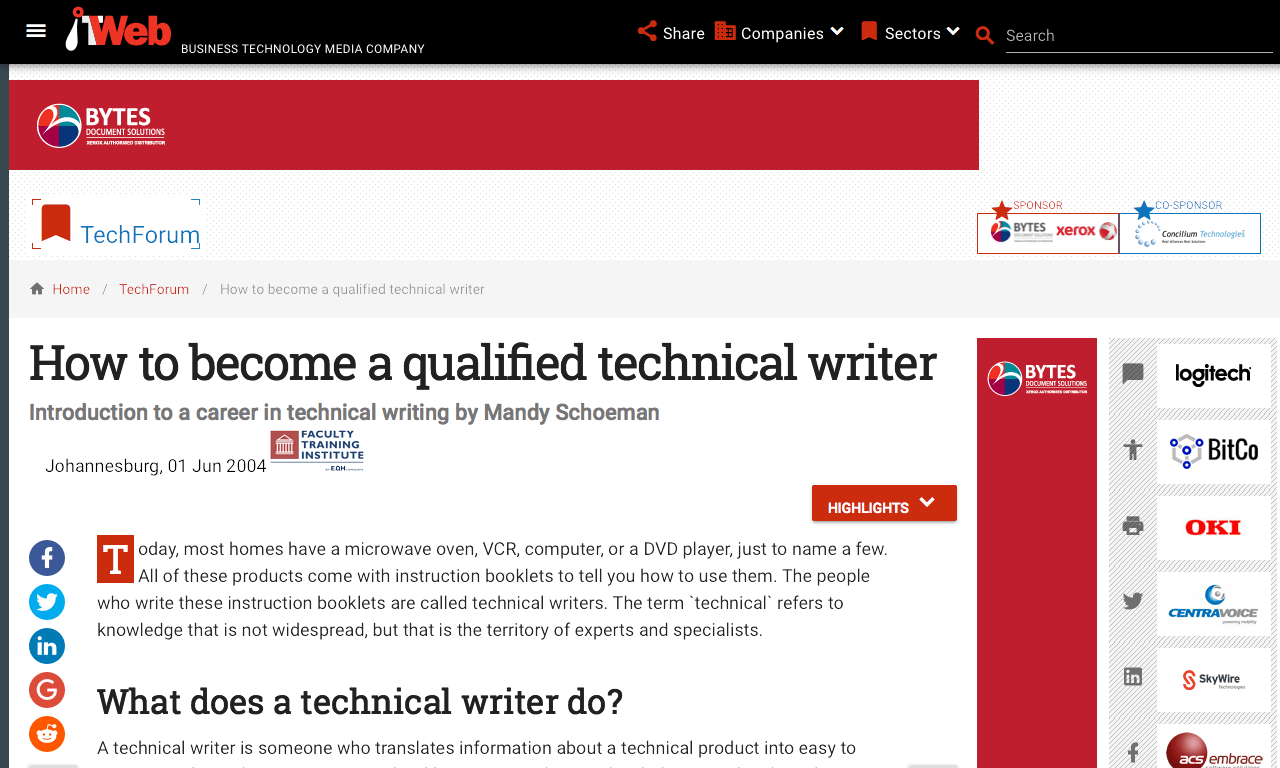Share article on Twitter
This screenshot has width=1280, height=768.
click(47, 602)
